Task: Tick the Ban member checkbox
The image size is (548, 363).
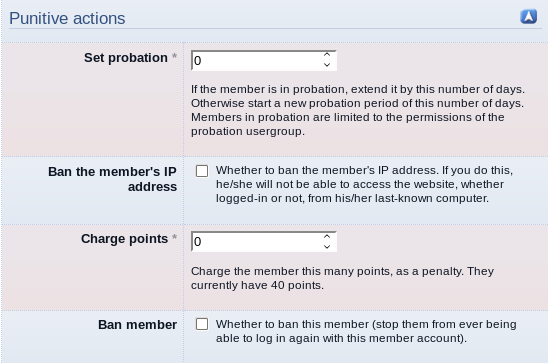Action: coord(202,324)
